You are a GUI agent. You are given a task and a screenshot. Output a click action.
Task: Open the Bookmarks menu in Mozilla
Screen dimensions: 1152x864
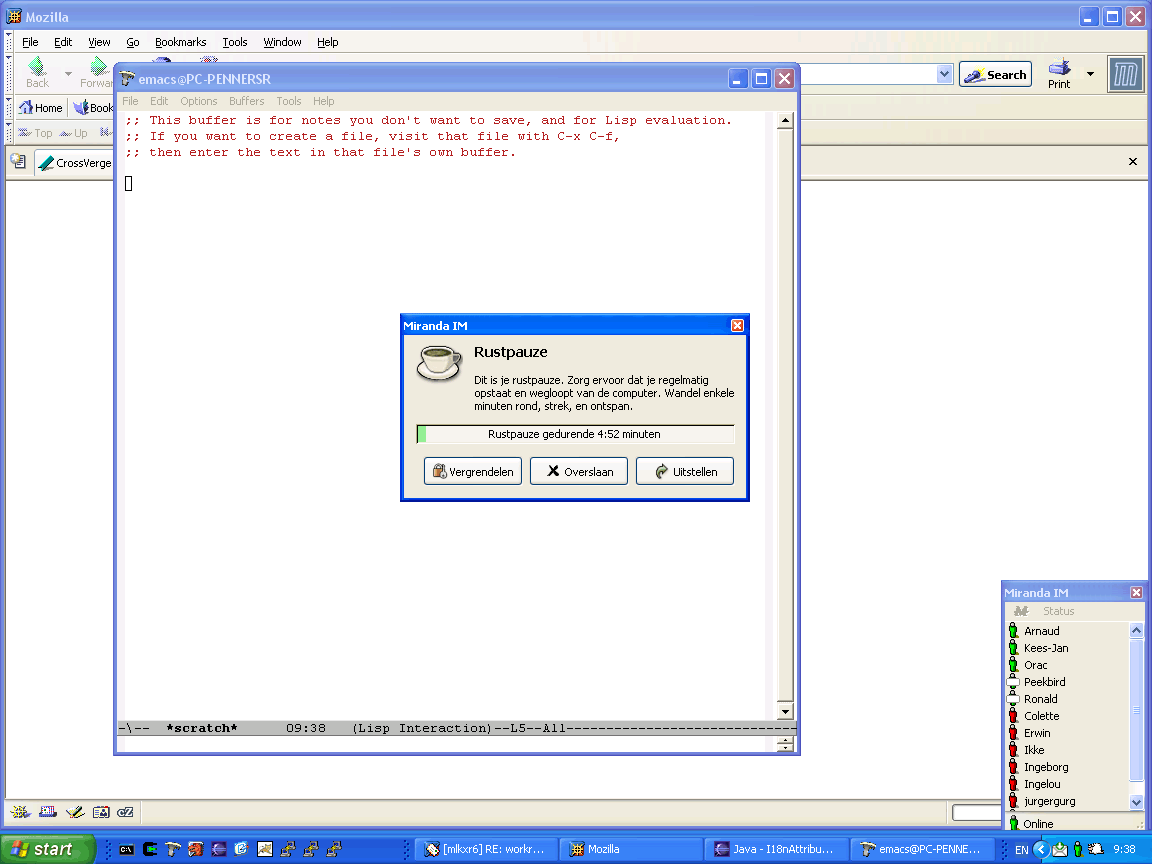point(180,42)
